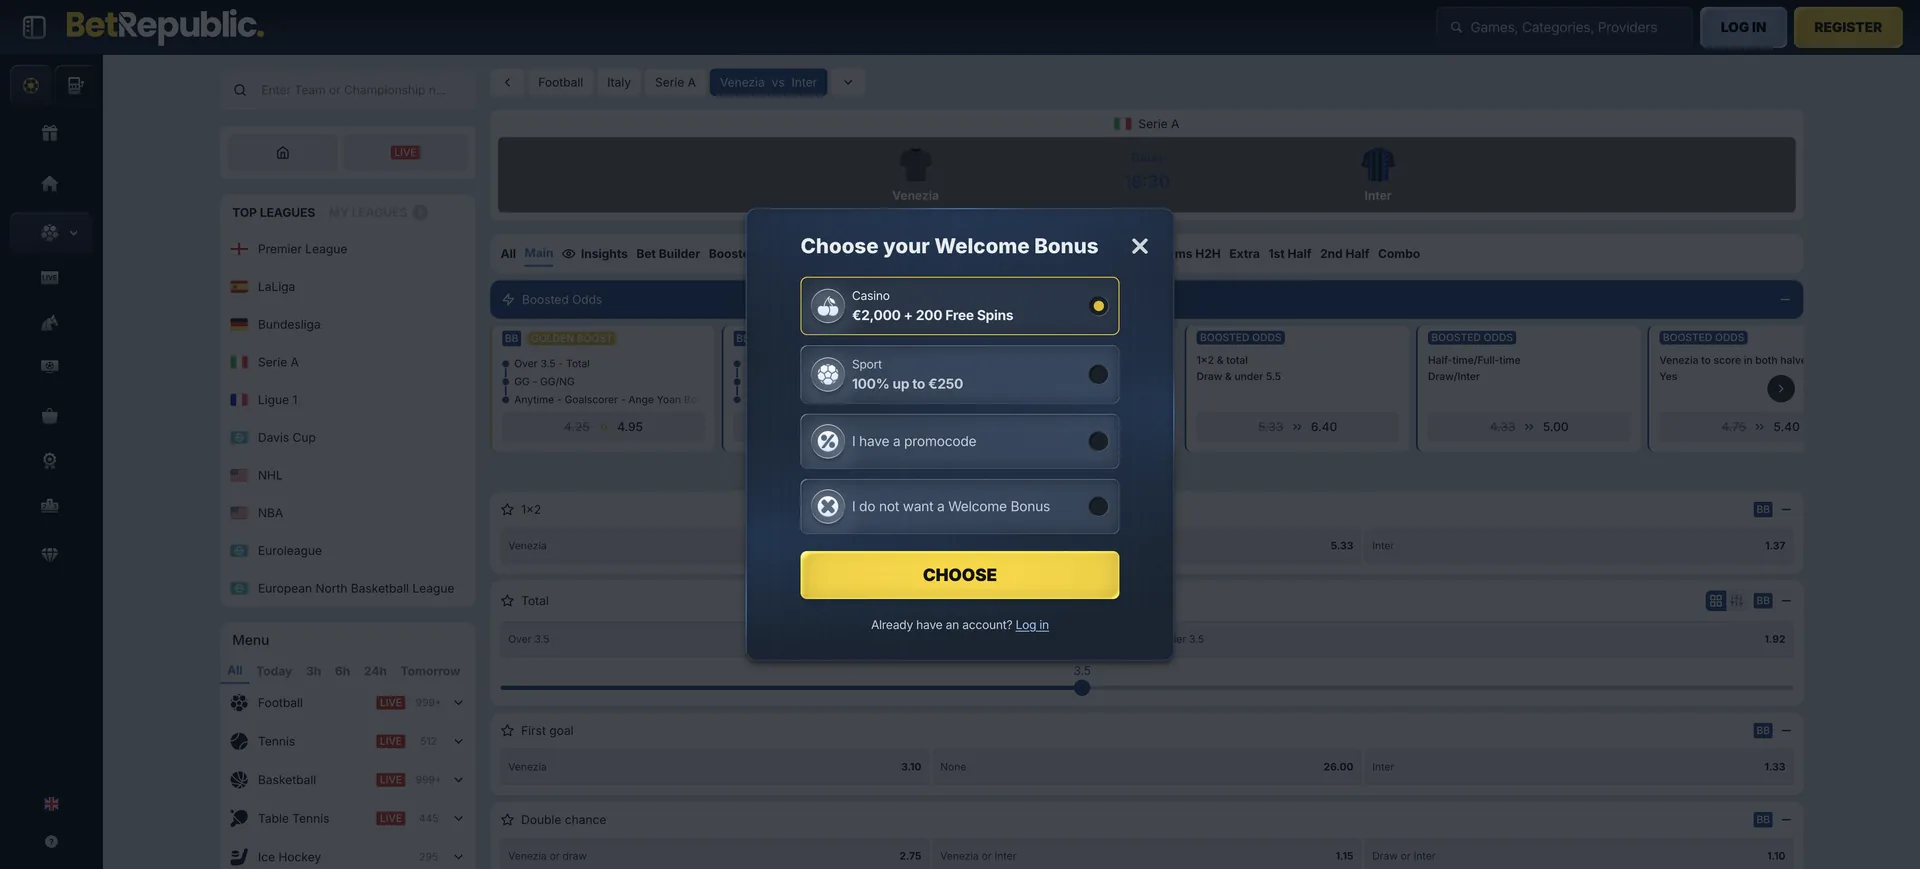Select the Casino €2,000 + 200 Free Spins option

959,306
